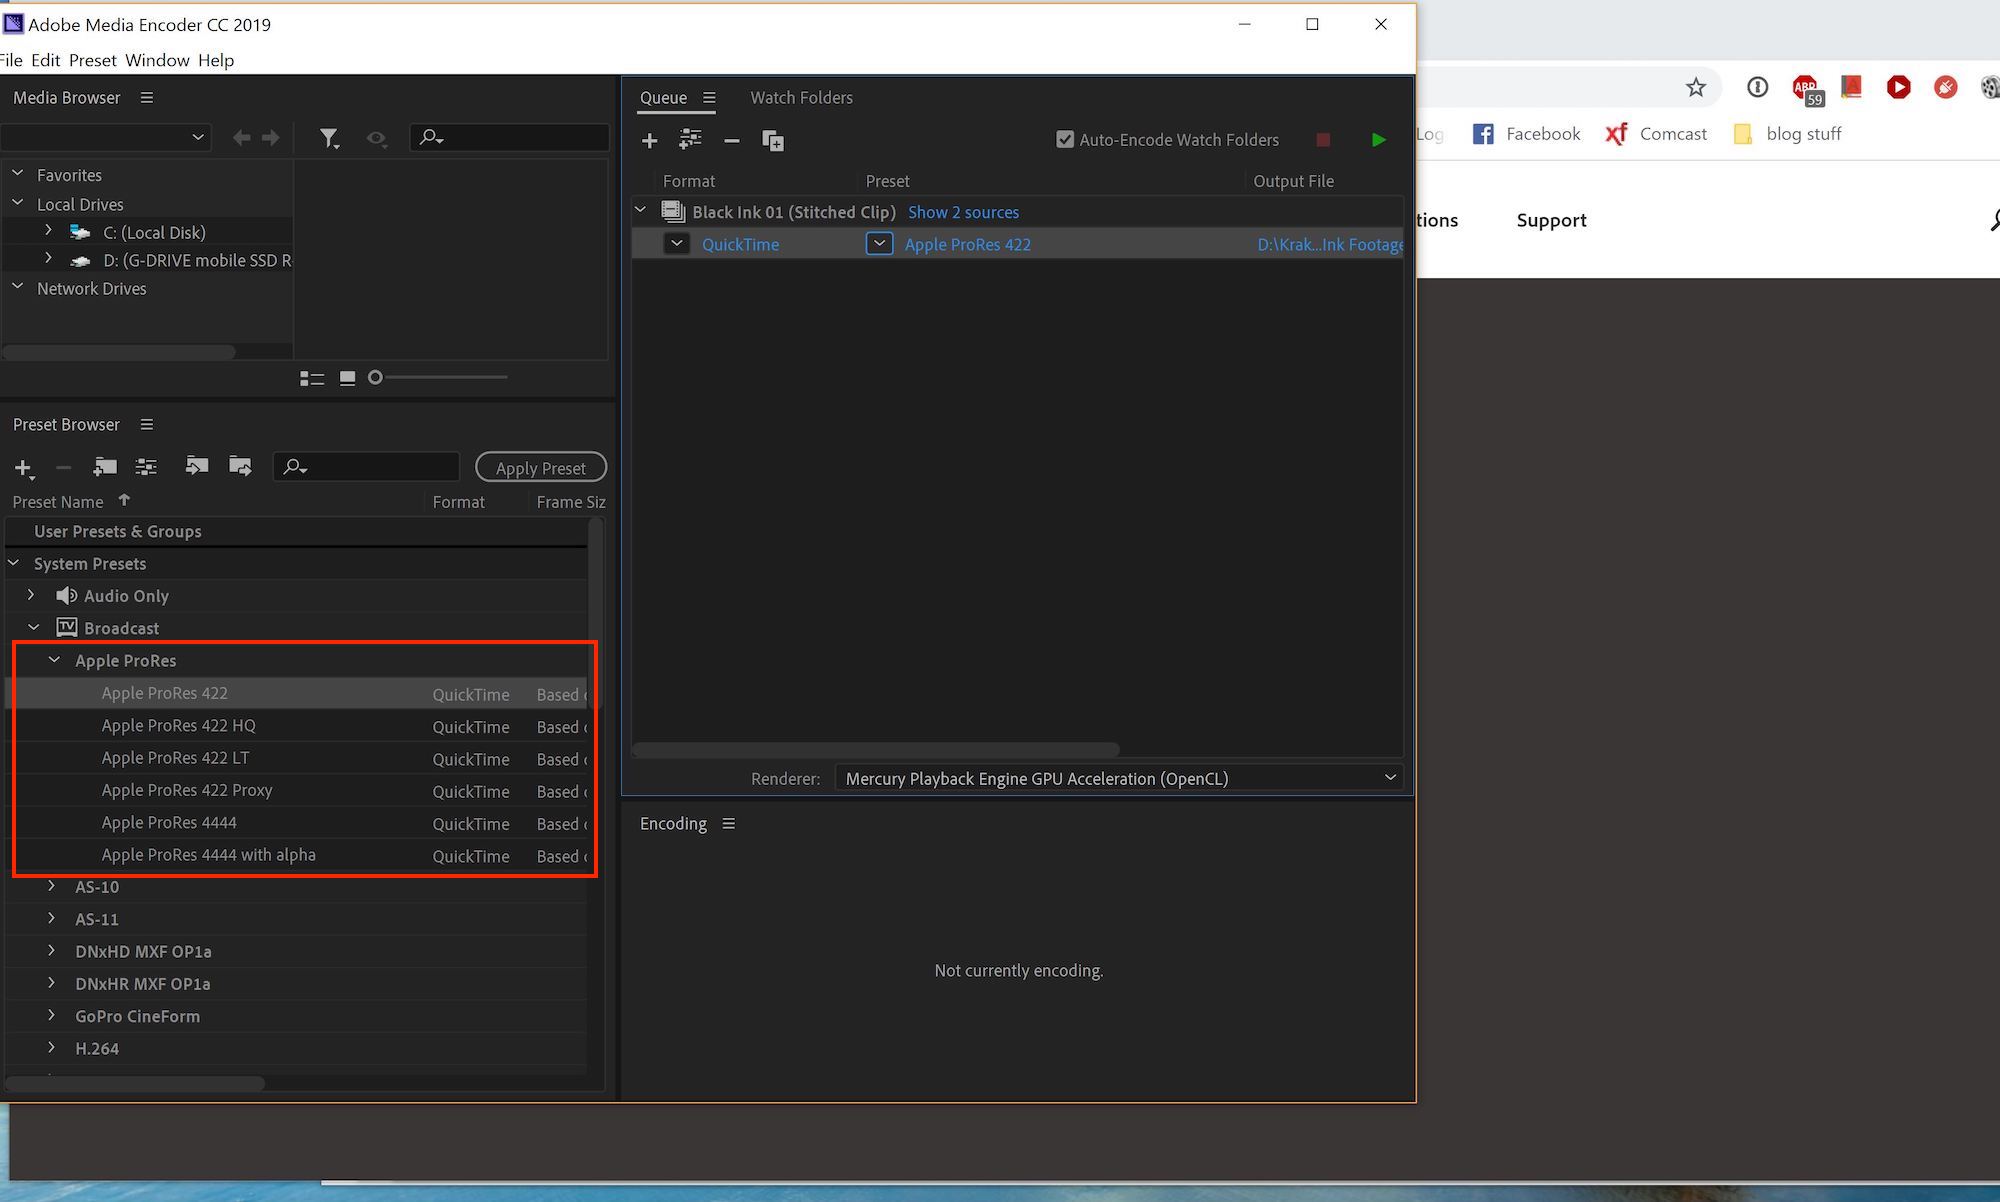Click the Preset Browser search icon
The width and height of the screenshot is (2000, 1202).
293,467
